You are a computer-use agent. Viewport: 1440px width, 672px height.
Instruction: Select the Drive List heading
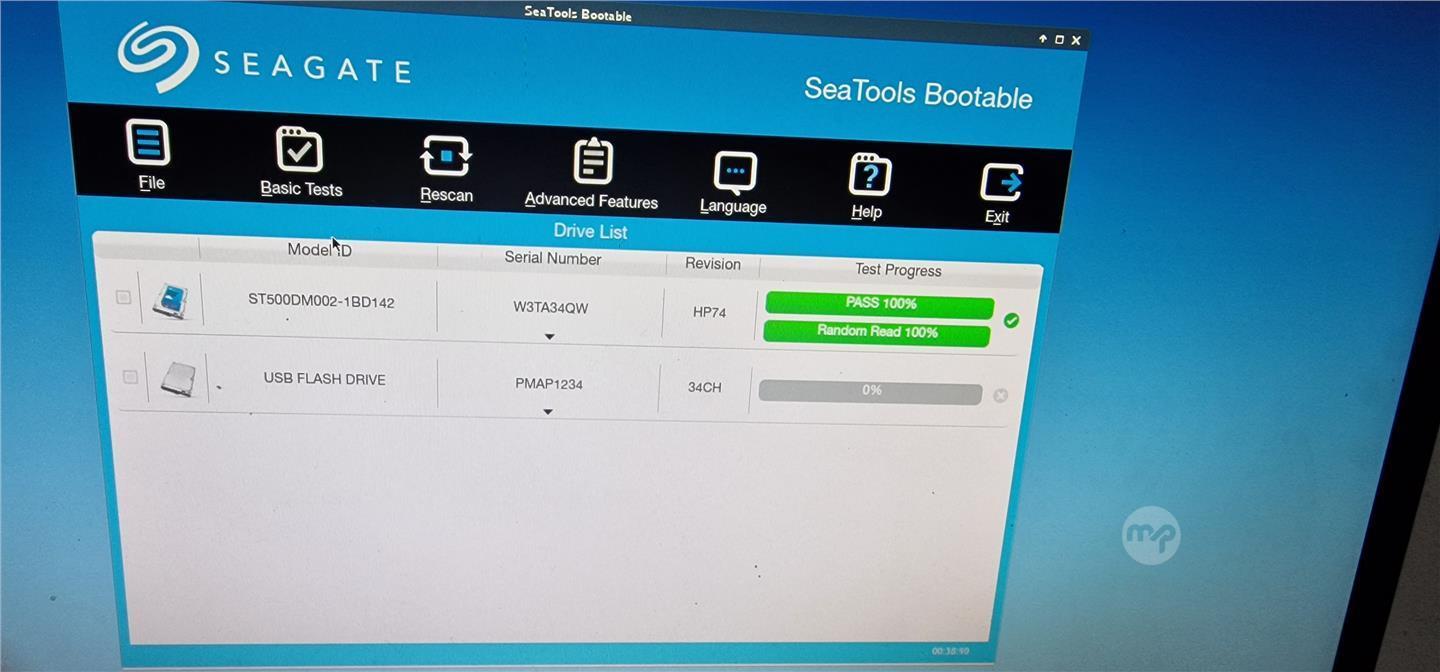click(590, 231)
